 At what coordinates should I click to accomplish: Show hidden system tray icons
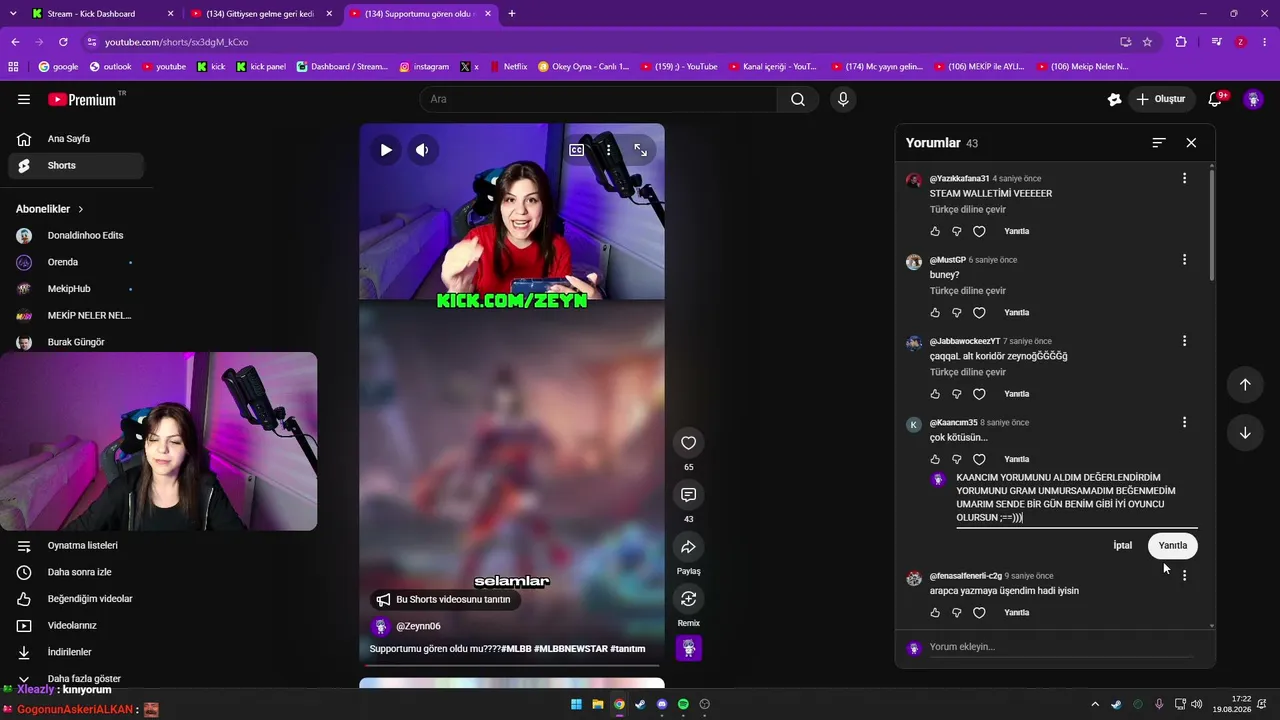coord(1094,704)
